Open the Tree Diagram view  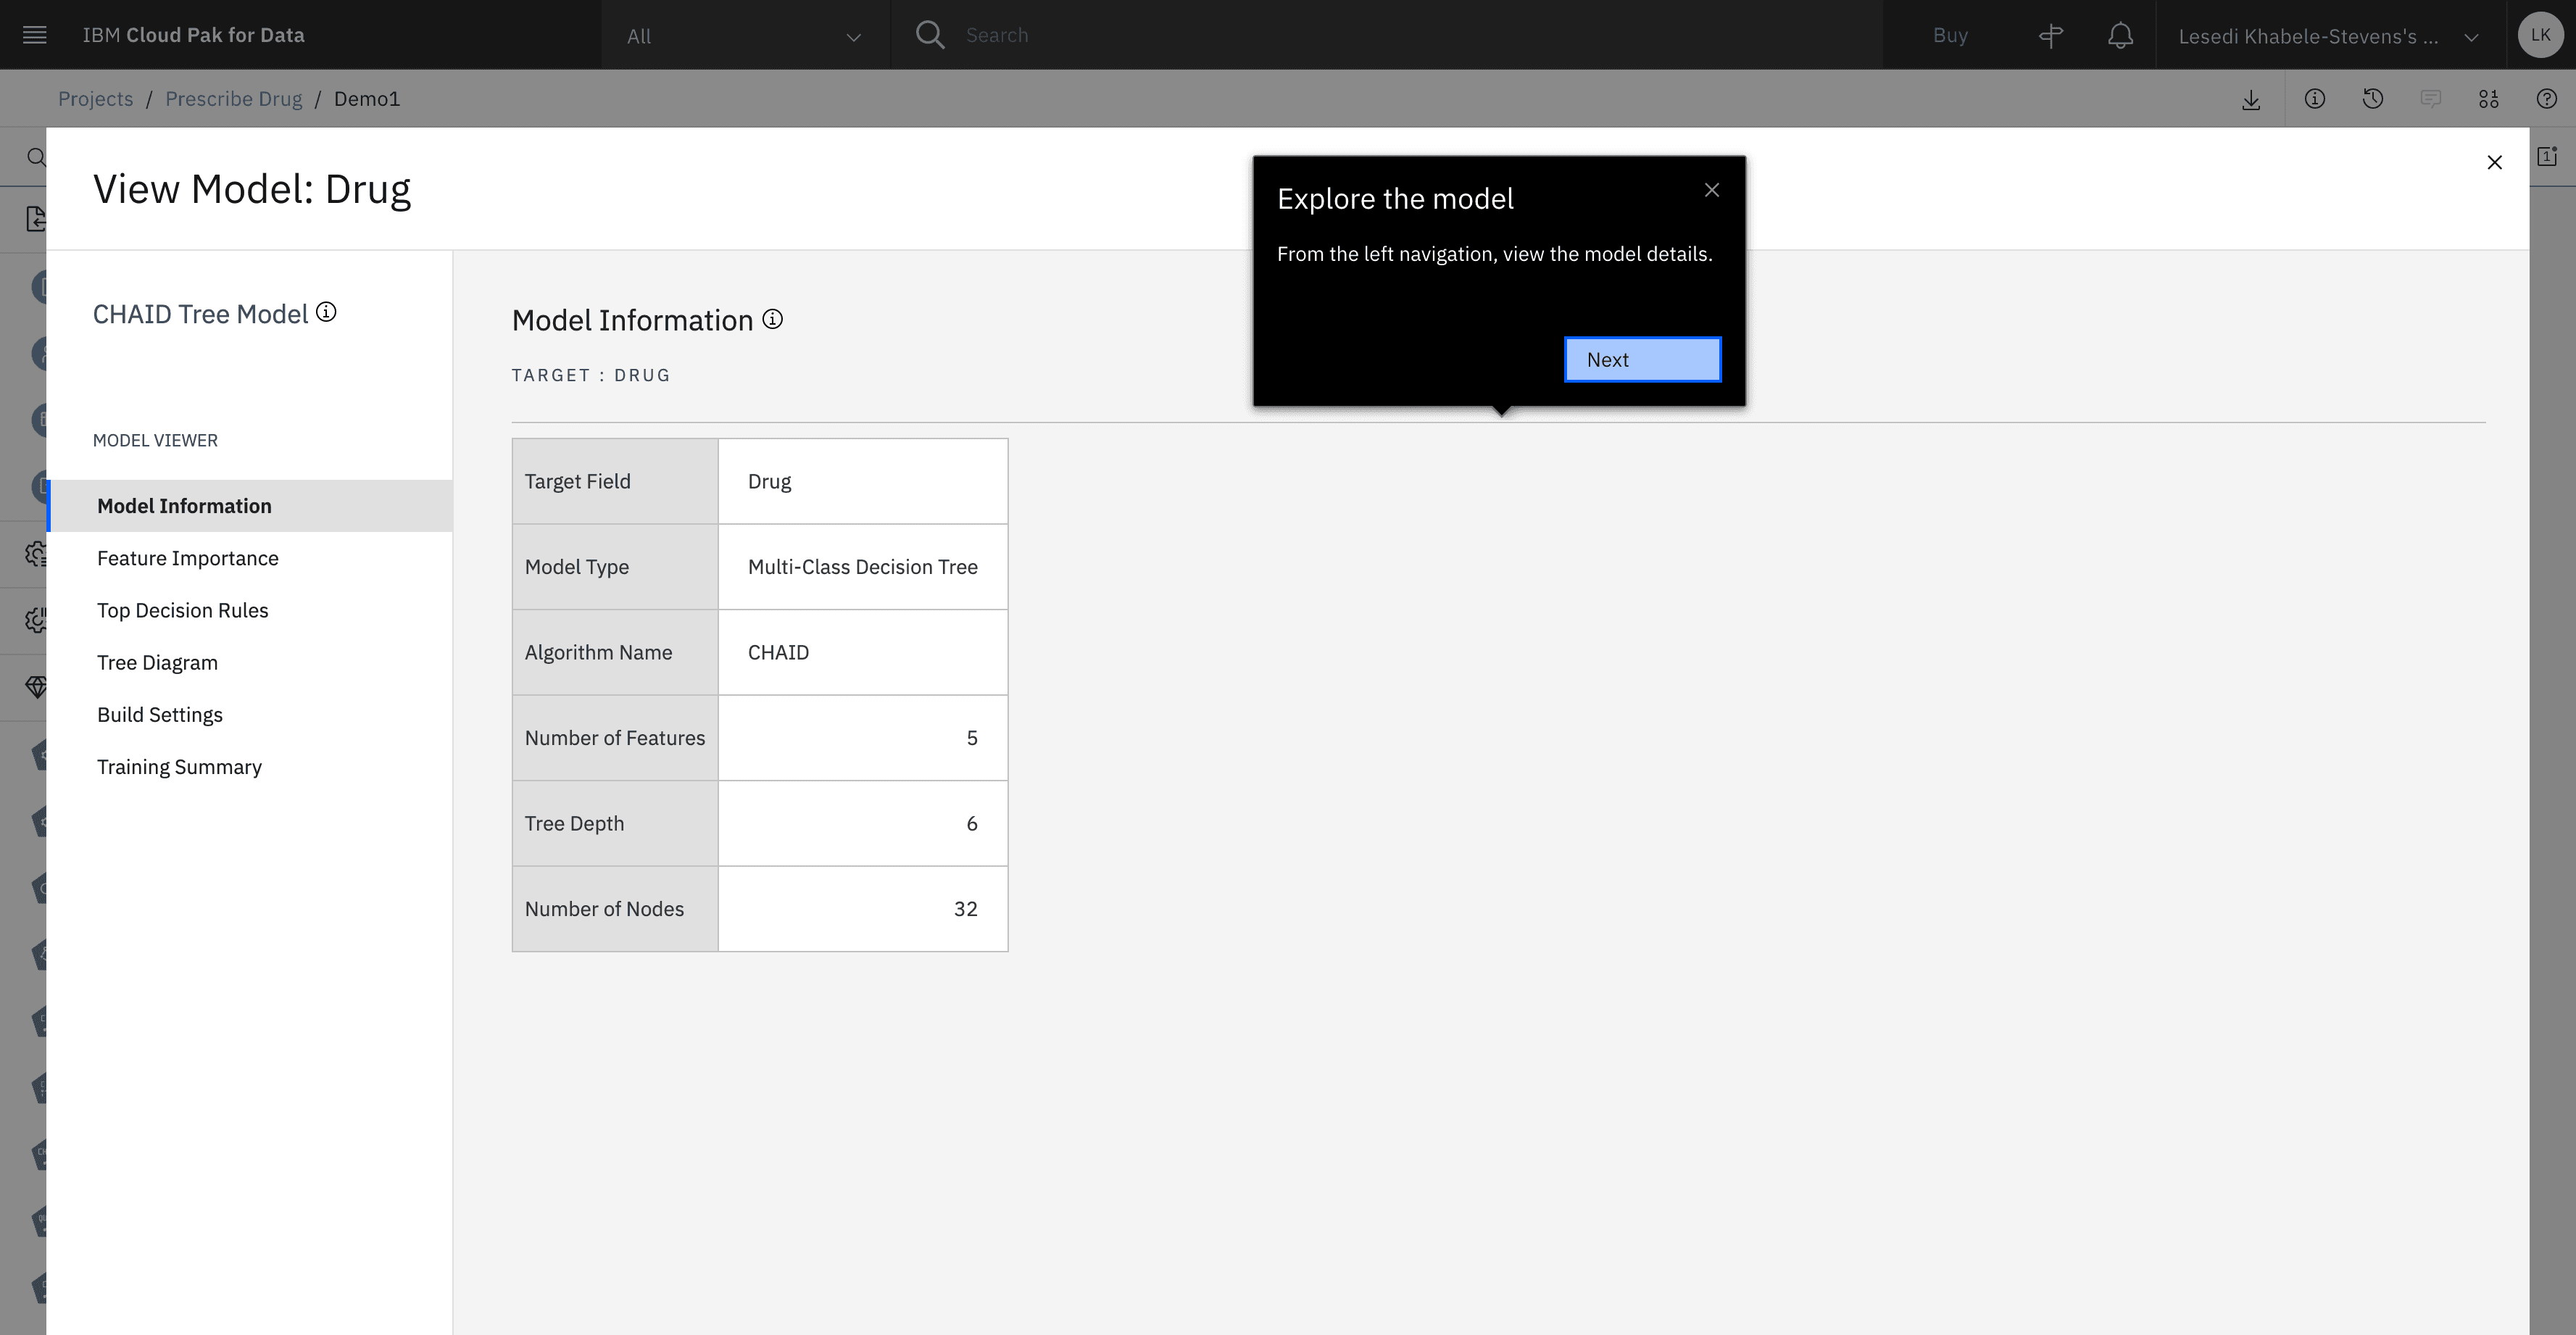point(157,663)
